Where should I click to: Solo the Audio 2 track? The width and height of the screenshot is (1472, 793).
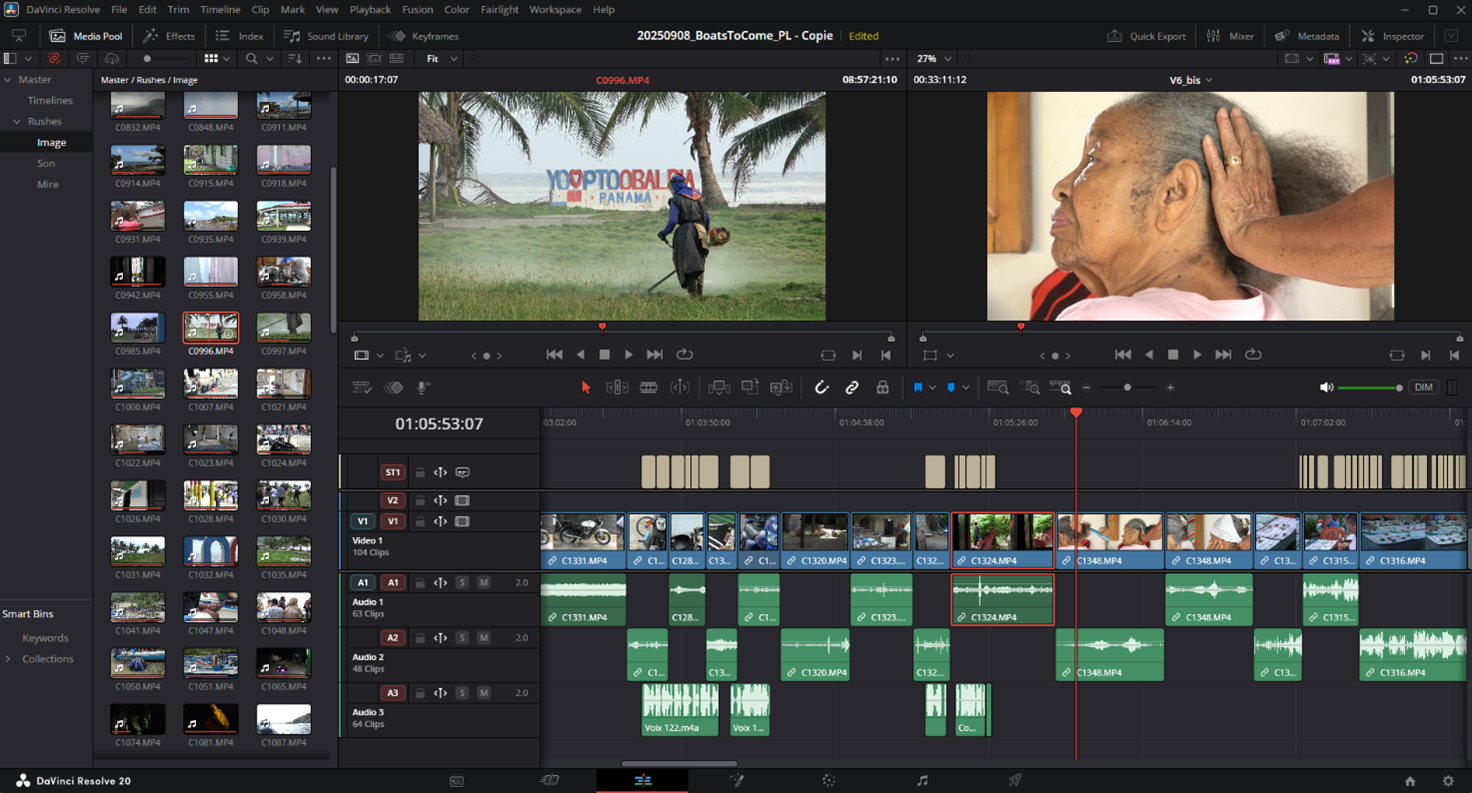pos(462,638)
